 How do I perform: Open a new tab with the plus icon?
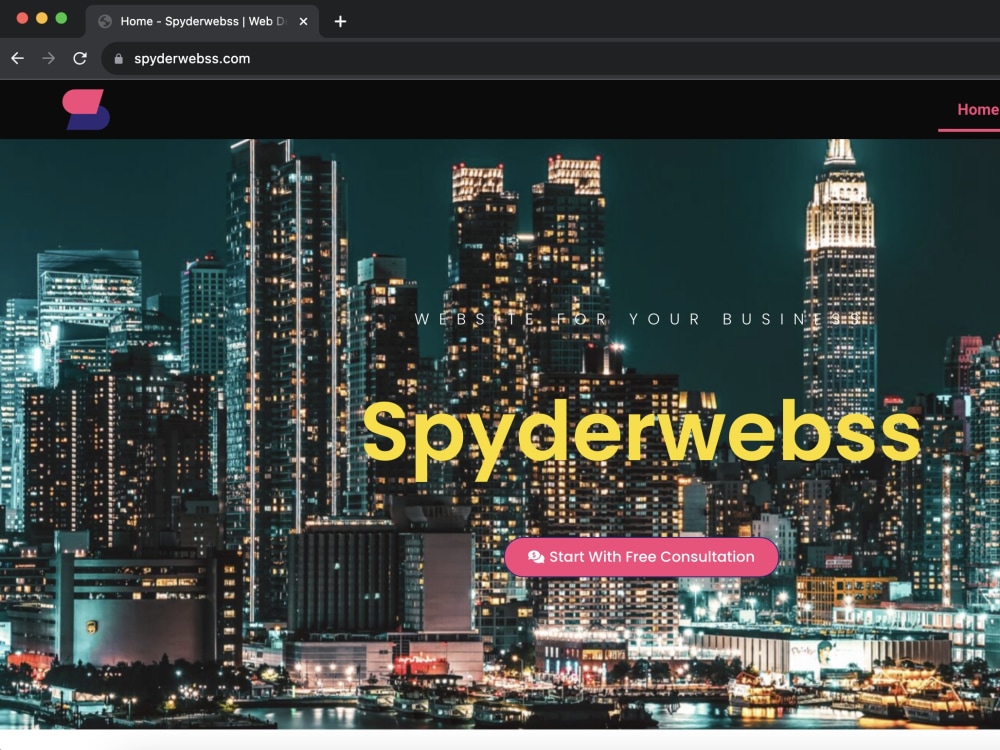click(342, 21)
